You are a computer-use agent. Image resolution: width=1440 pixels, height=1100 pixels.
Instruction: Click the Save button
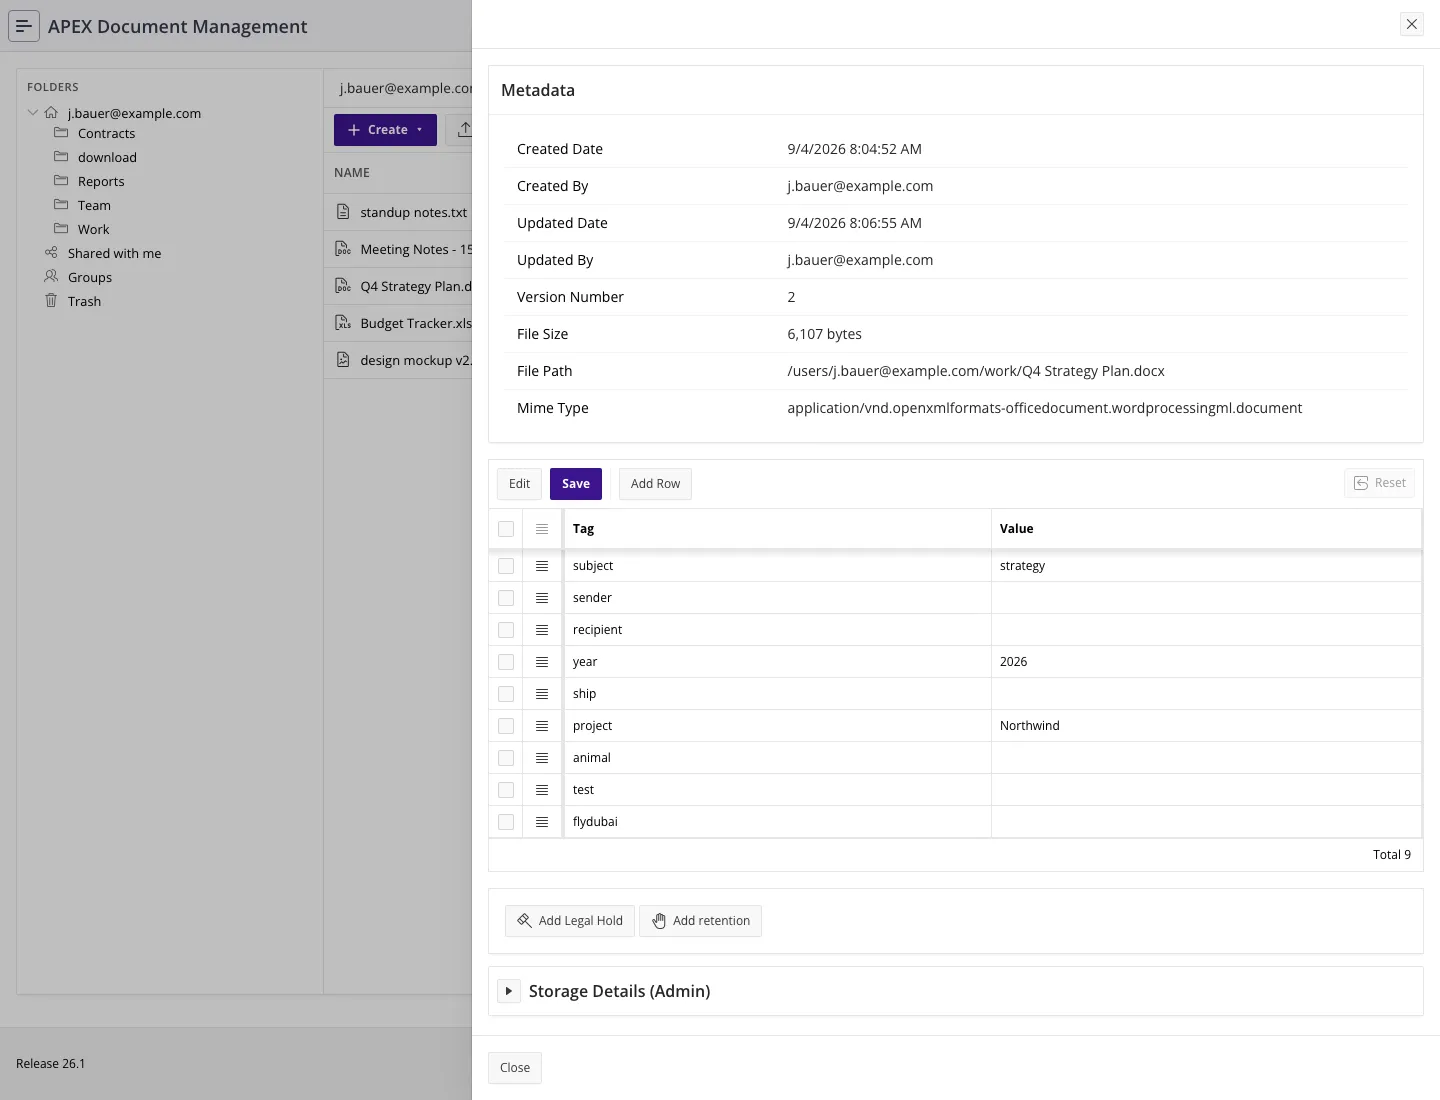point(576,484)
